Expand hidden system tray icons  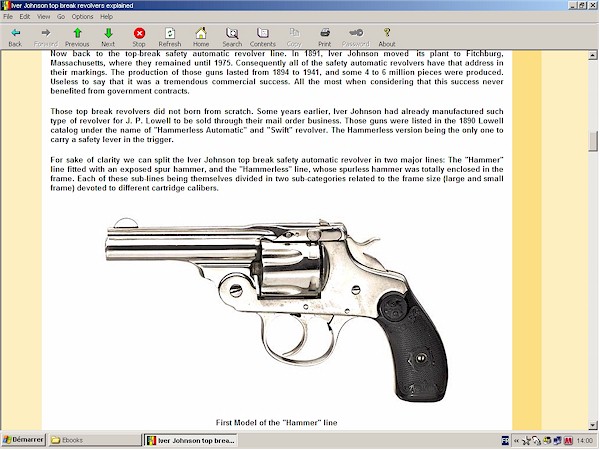pyautogui.click(x=516, y=441)
